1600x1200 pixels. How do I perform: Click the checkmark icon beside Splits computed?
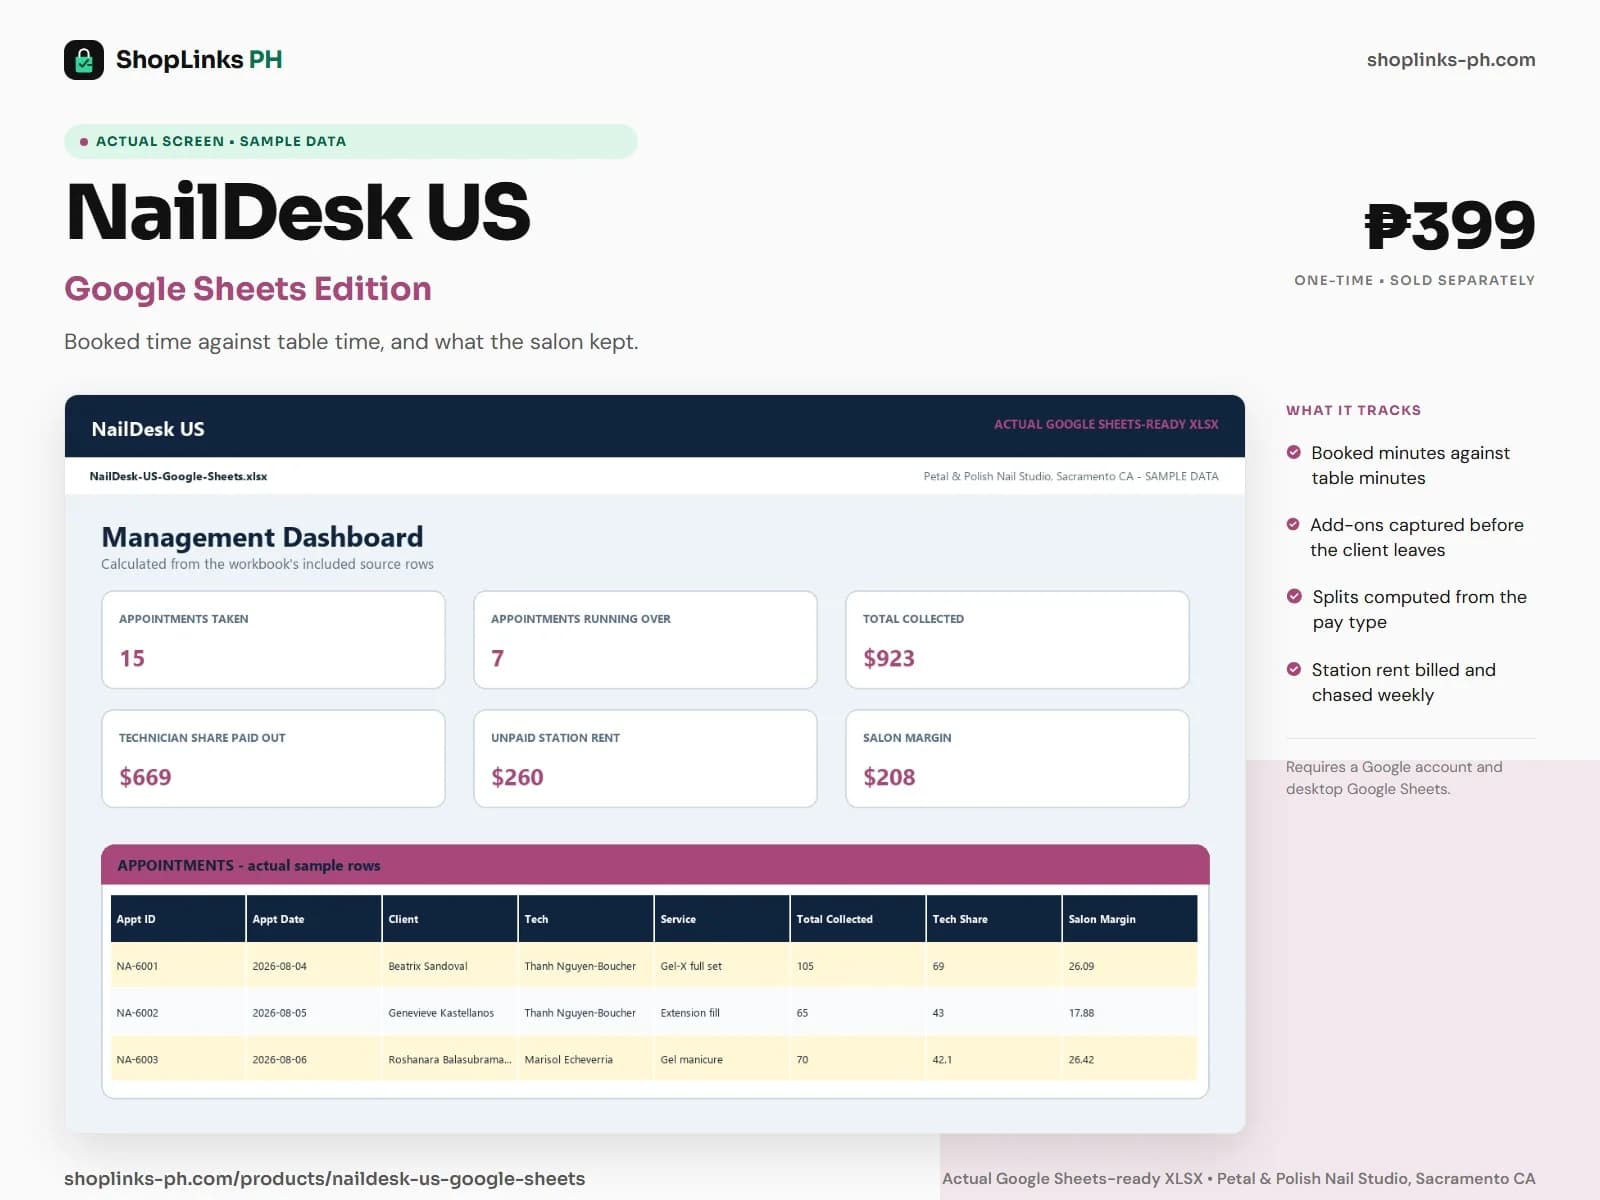1294,596
